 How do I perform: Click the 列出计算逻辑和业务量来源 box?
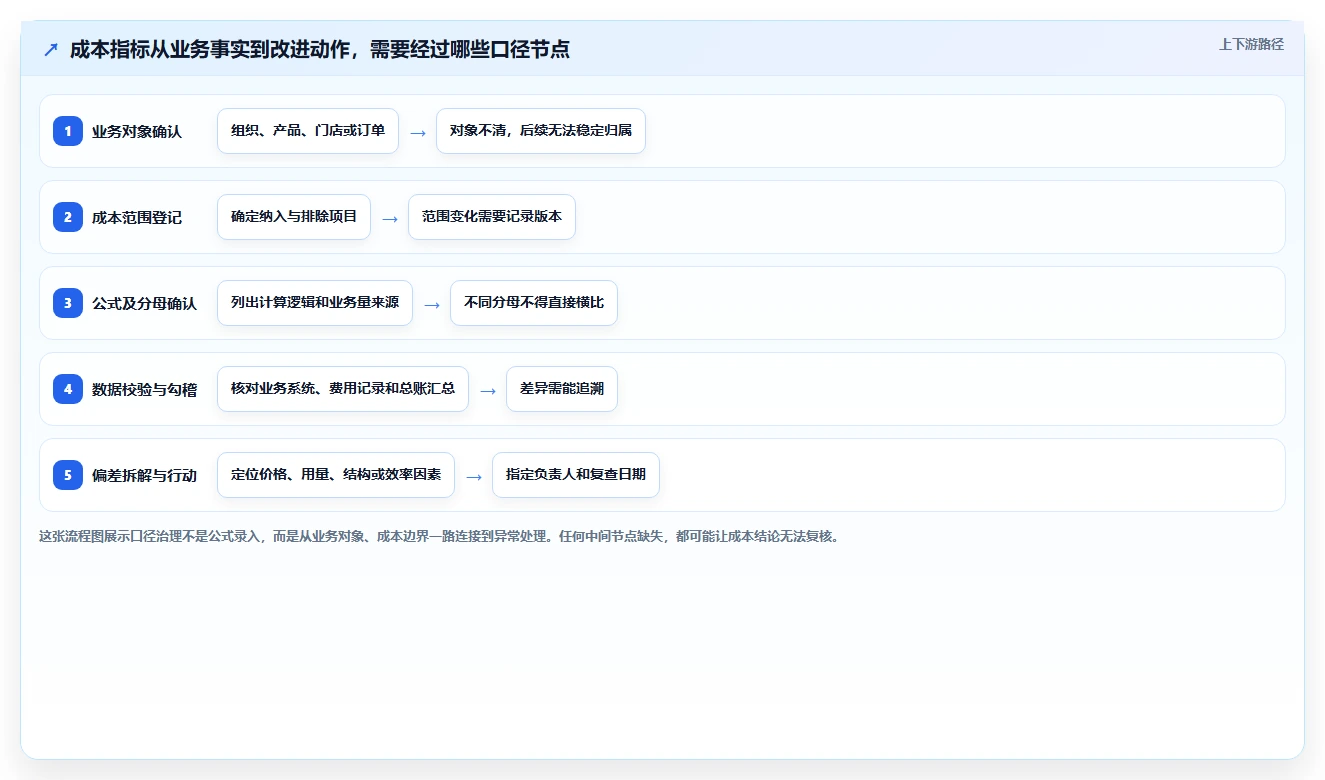tap(315, 303)
